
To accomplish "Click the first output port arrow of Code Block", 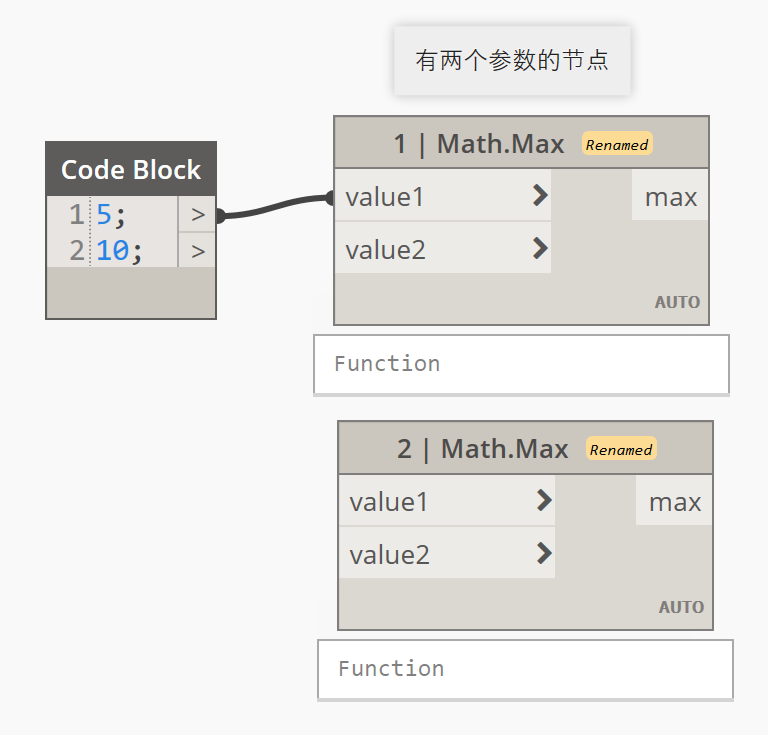I will 197,214.
